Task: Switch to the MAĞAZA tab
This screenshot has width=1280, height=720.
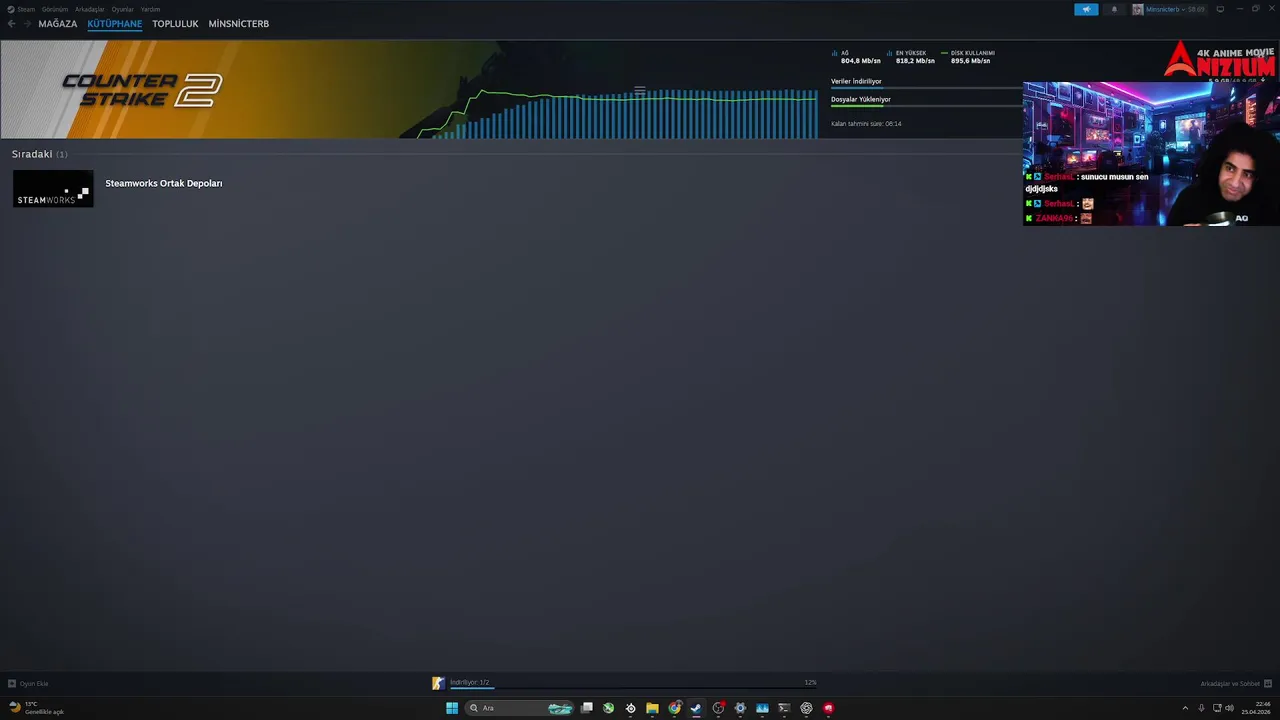Action: coord(58,23)
